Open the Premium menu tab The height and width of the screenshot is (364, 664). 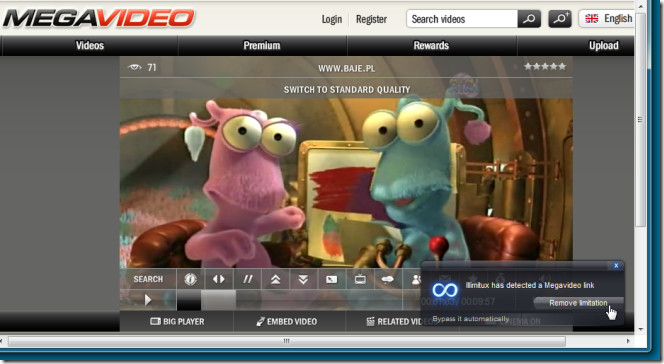coord(262,46)
